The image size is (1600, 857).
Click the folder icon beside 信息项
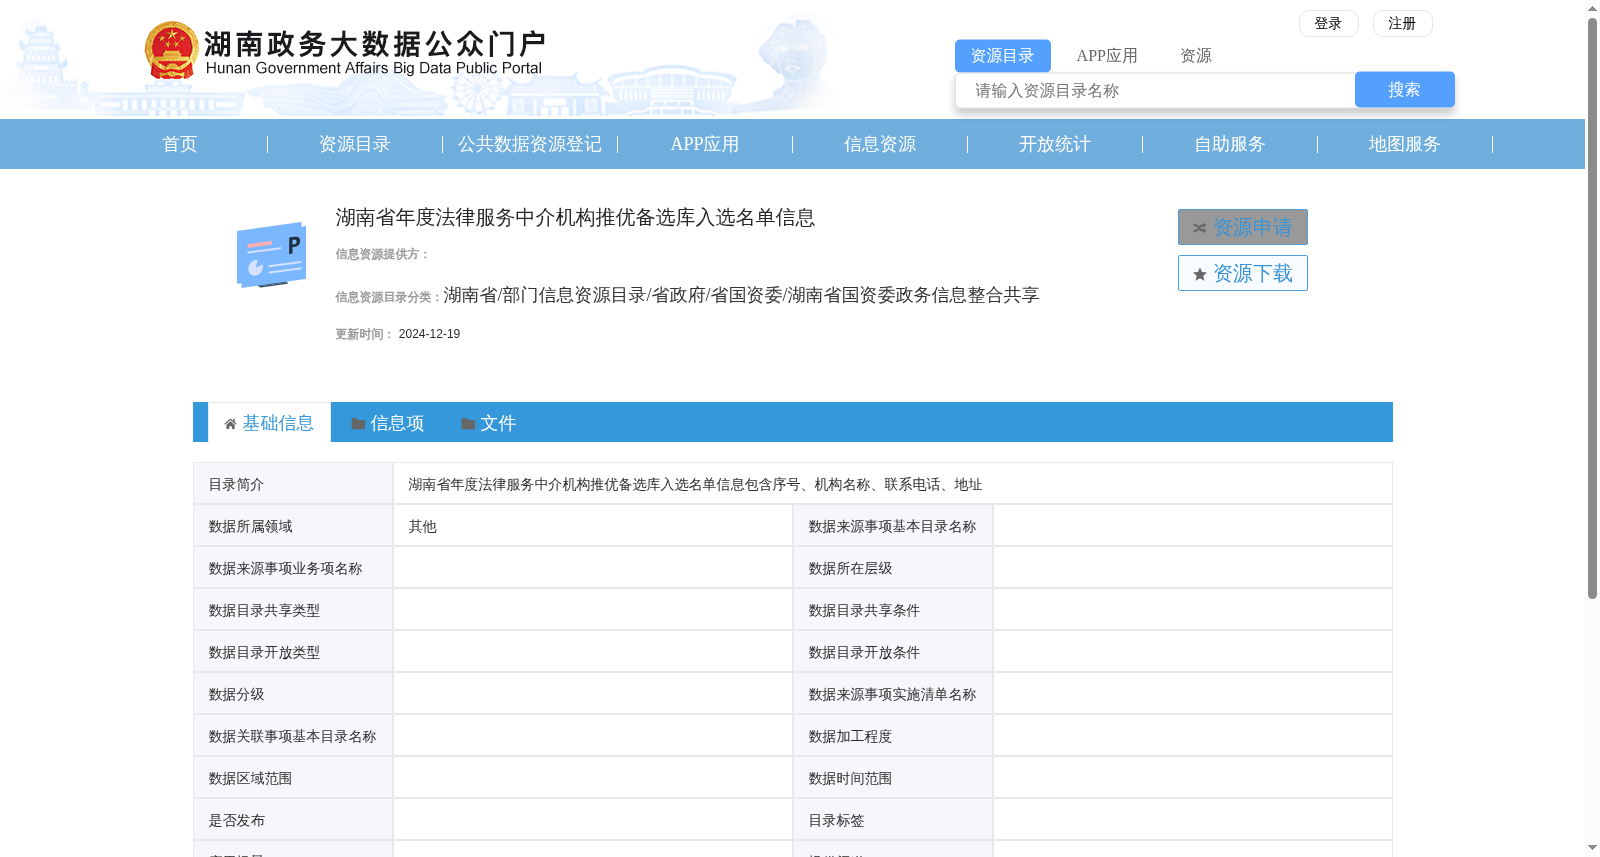pyautogui.click(x=358, y=424)
